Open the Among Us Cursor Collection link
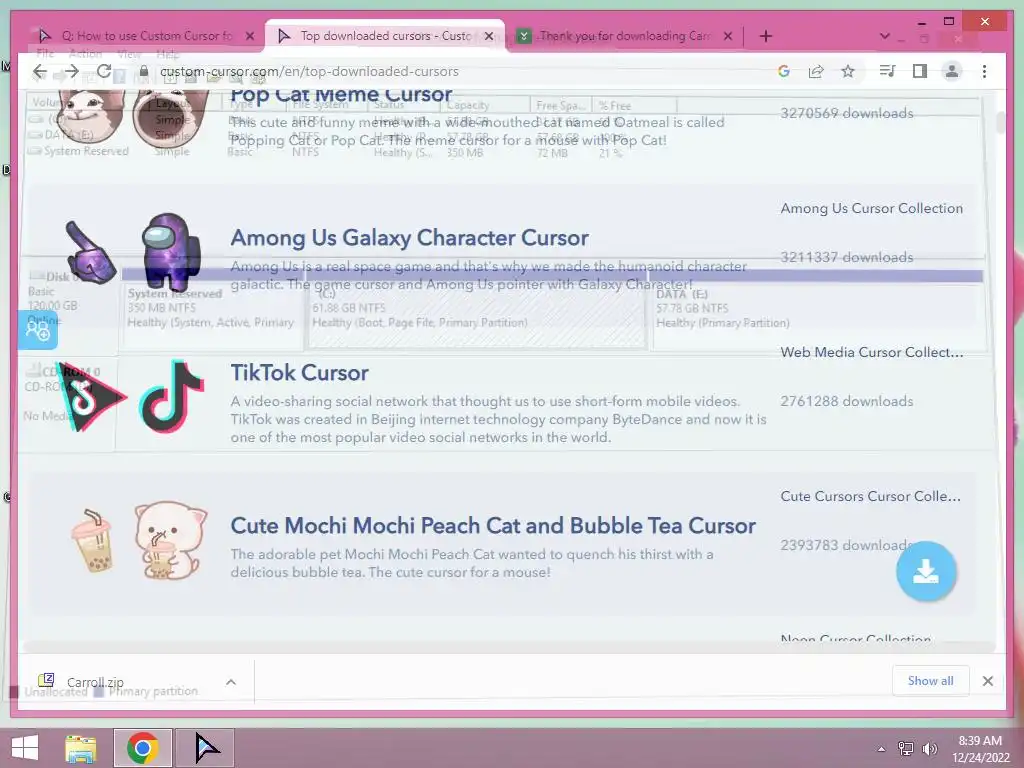This screenshot has width=1024, height=768. pos(871,208)
